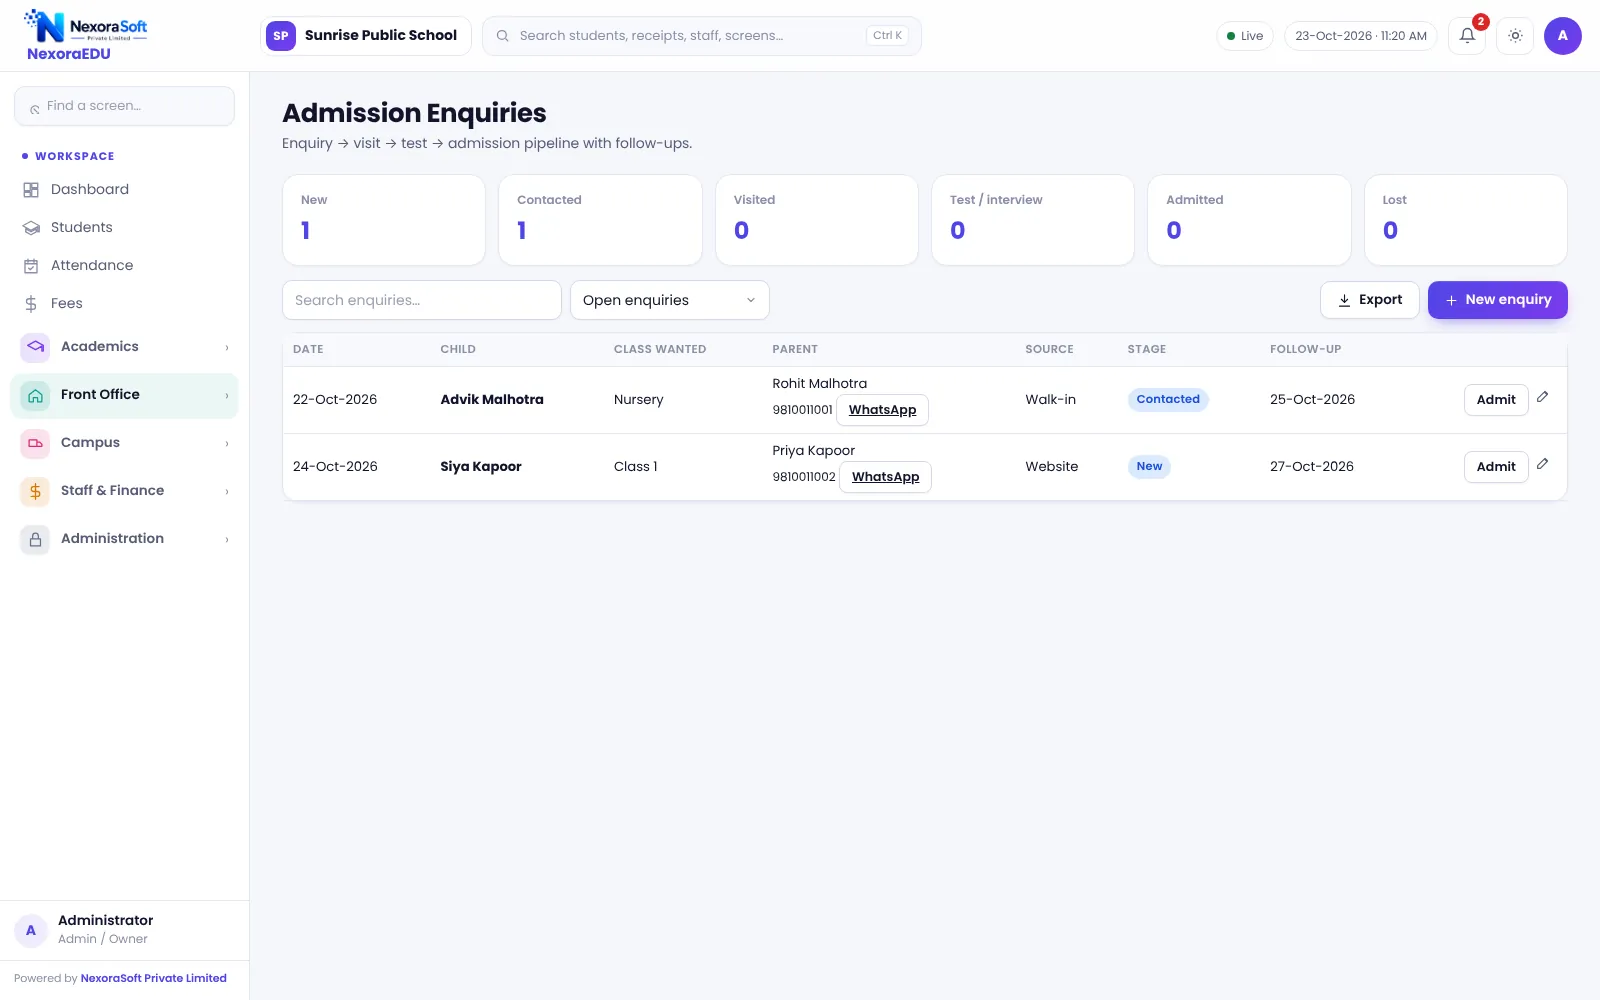Focus the Find a screen field
Screen dimensions: 1600x1000
point(124,106)
